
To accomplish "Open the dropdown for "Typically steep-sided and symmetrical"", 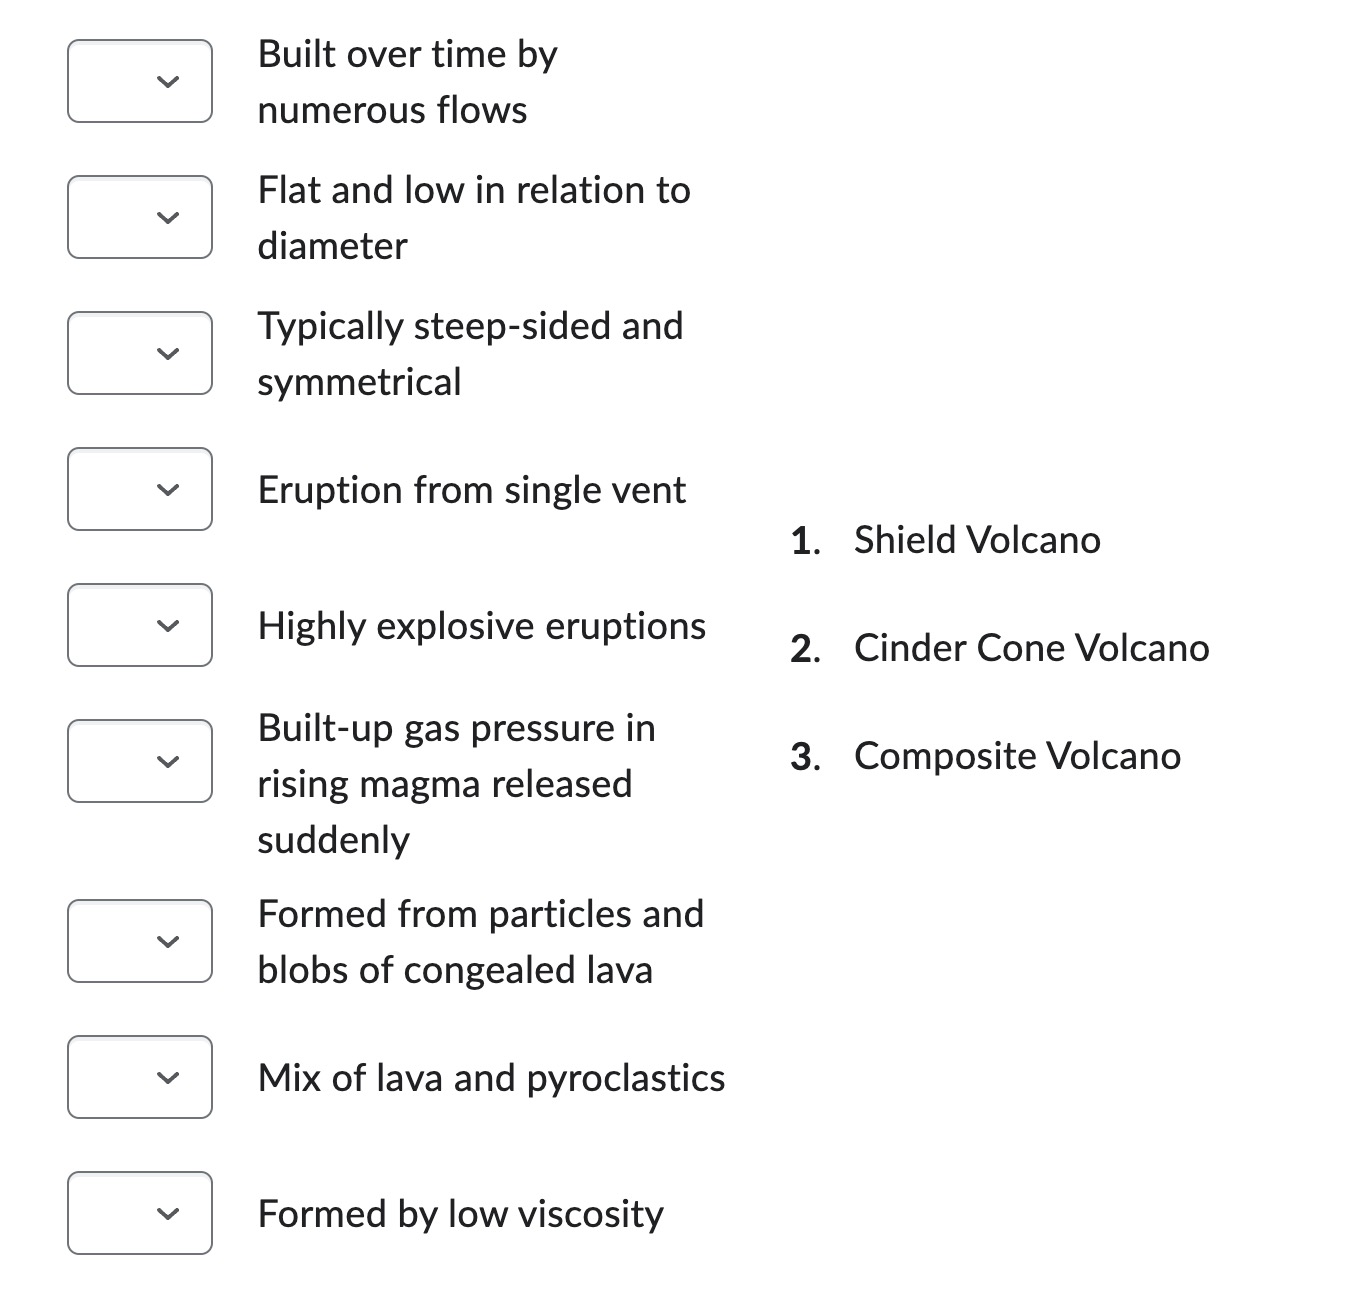I will (x=139, y=353).
